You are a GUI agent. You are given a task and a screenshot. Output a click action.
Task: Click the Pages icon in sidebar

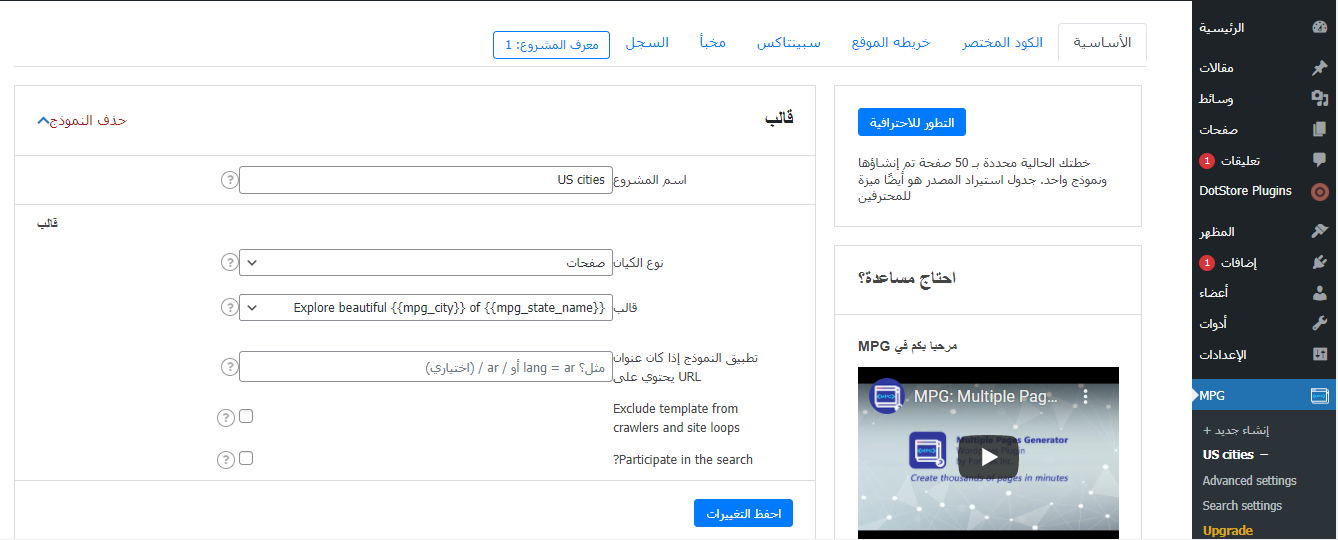coord(1319,130)
